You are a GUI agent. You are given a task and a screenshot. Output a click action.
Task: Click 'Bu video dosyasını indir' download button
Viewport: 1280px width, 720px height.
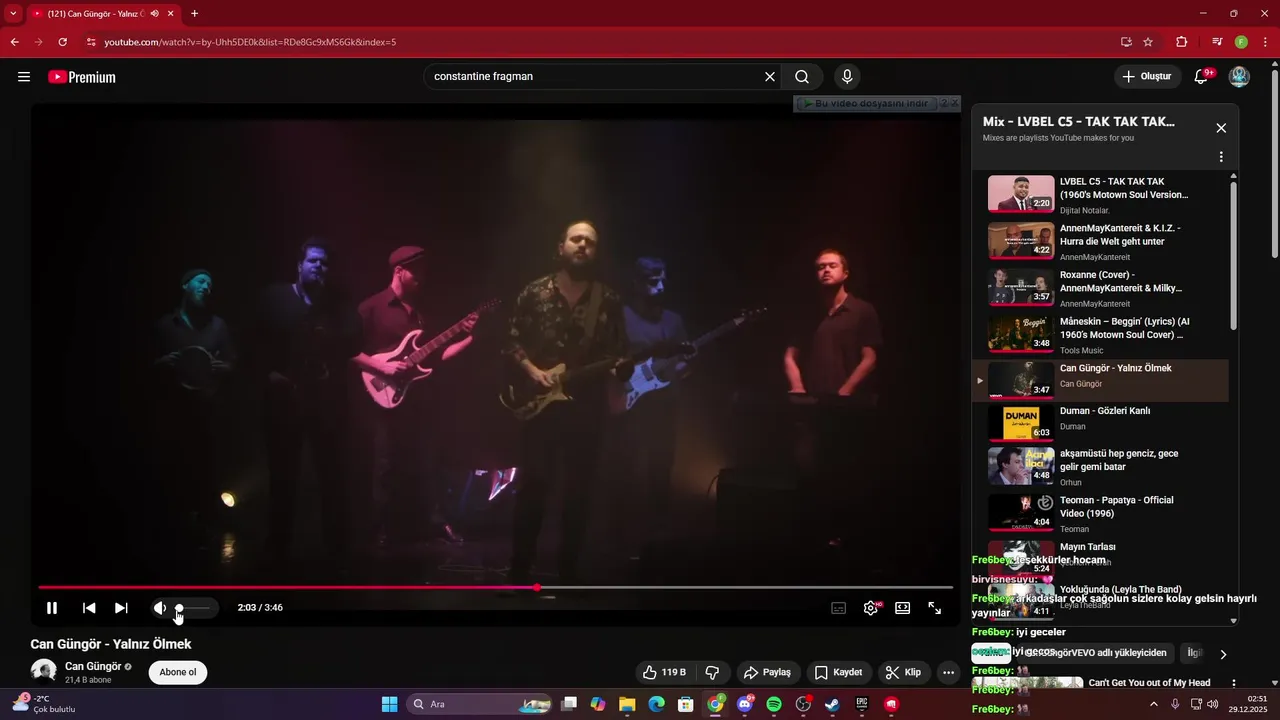click(866, 104)
